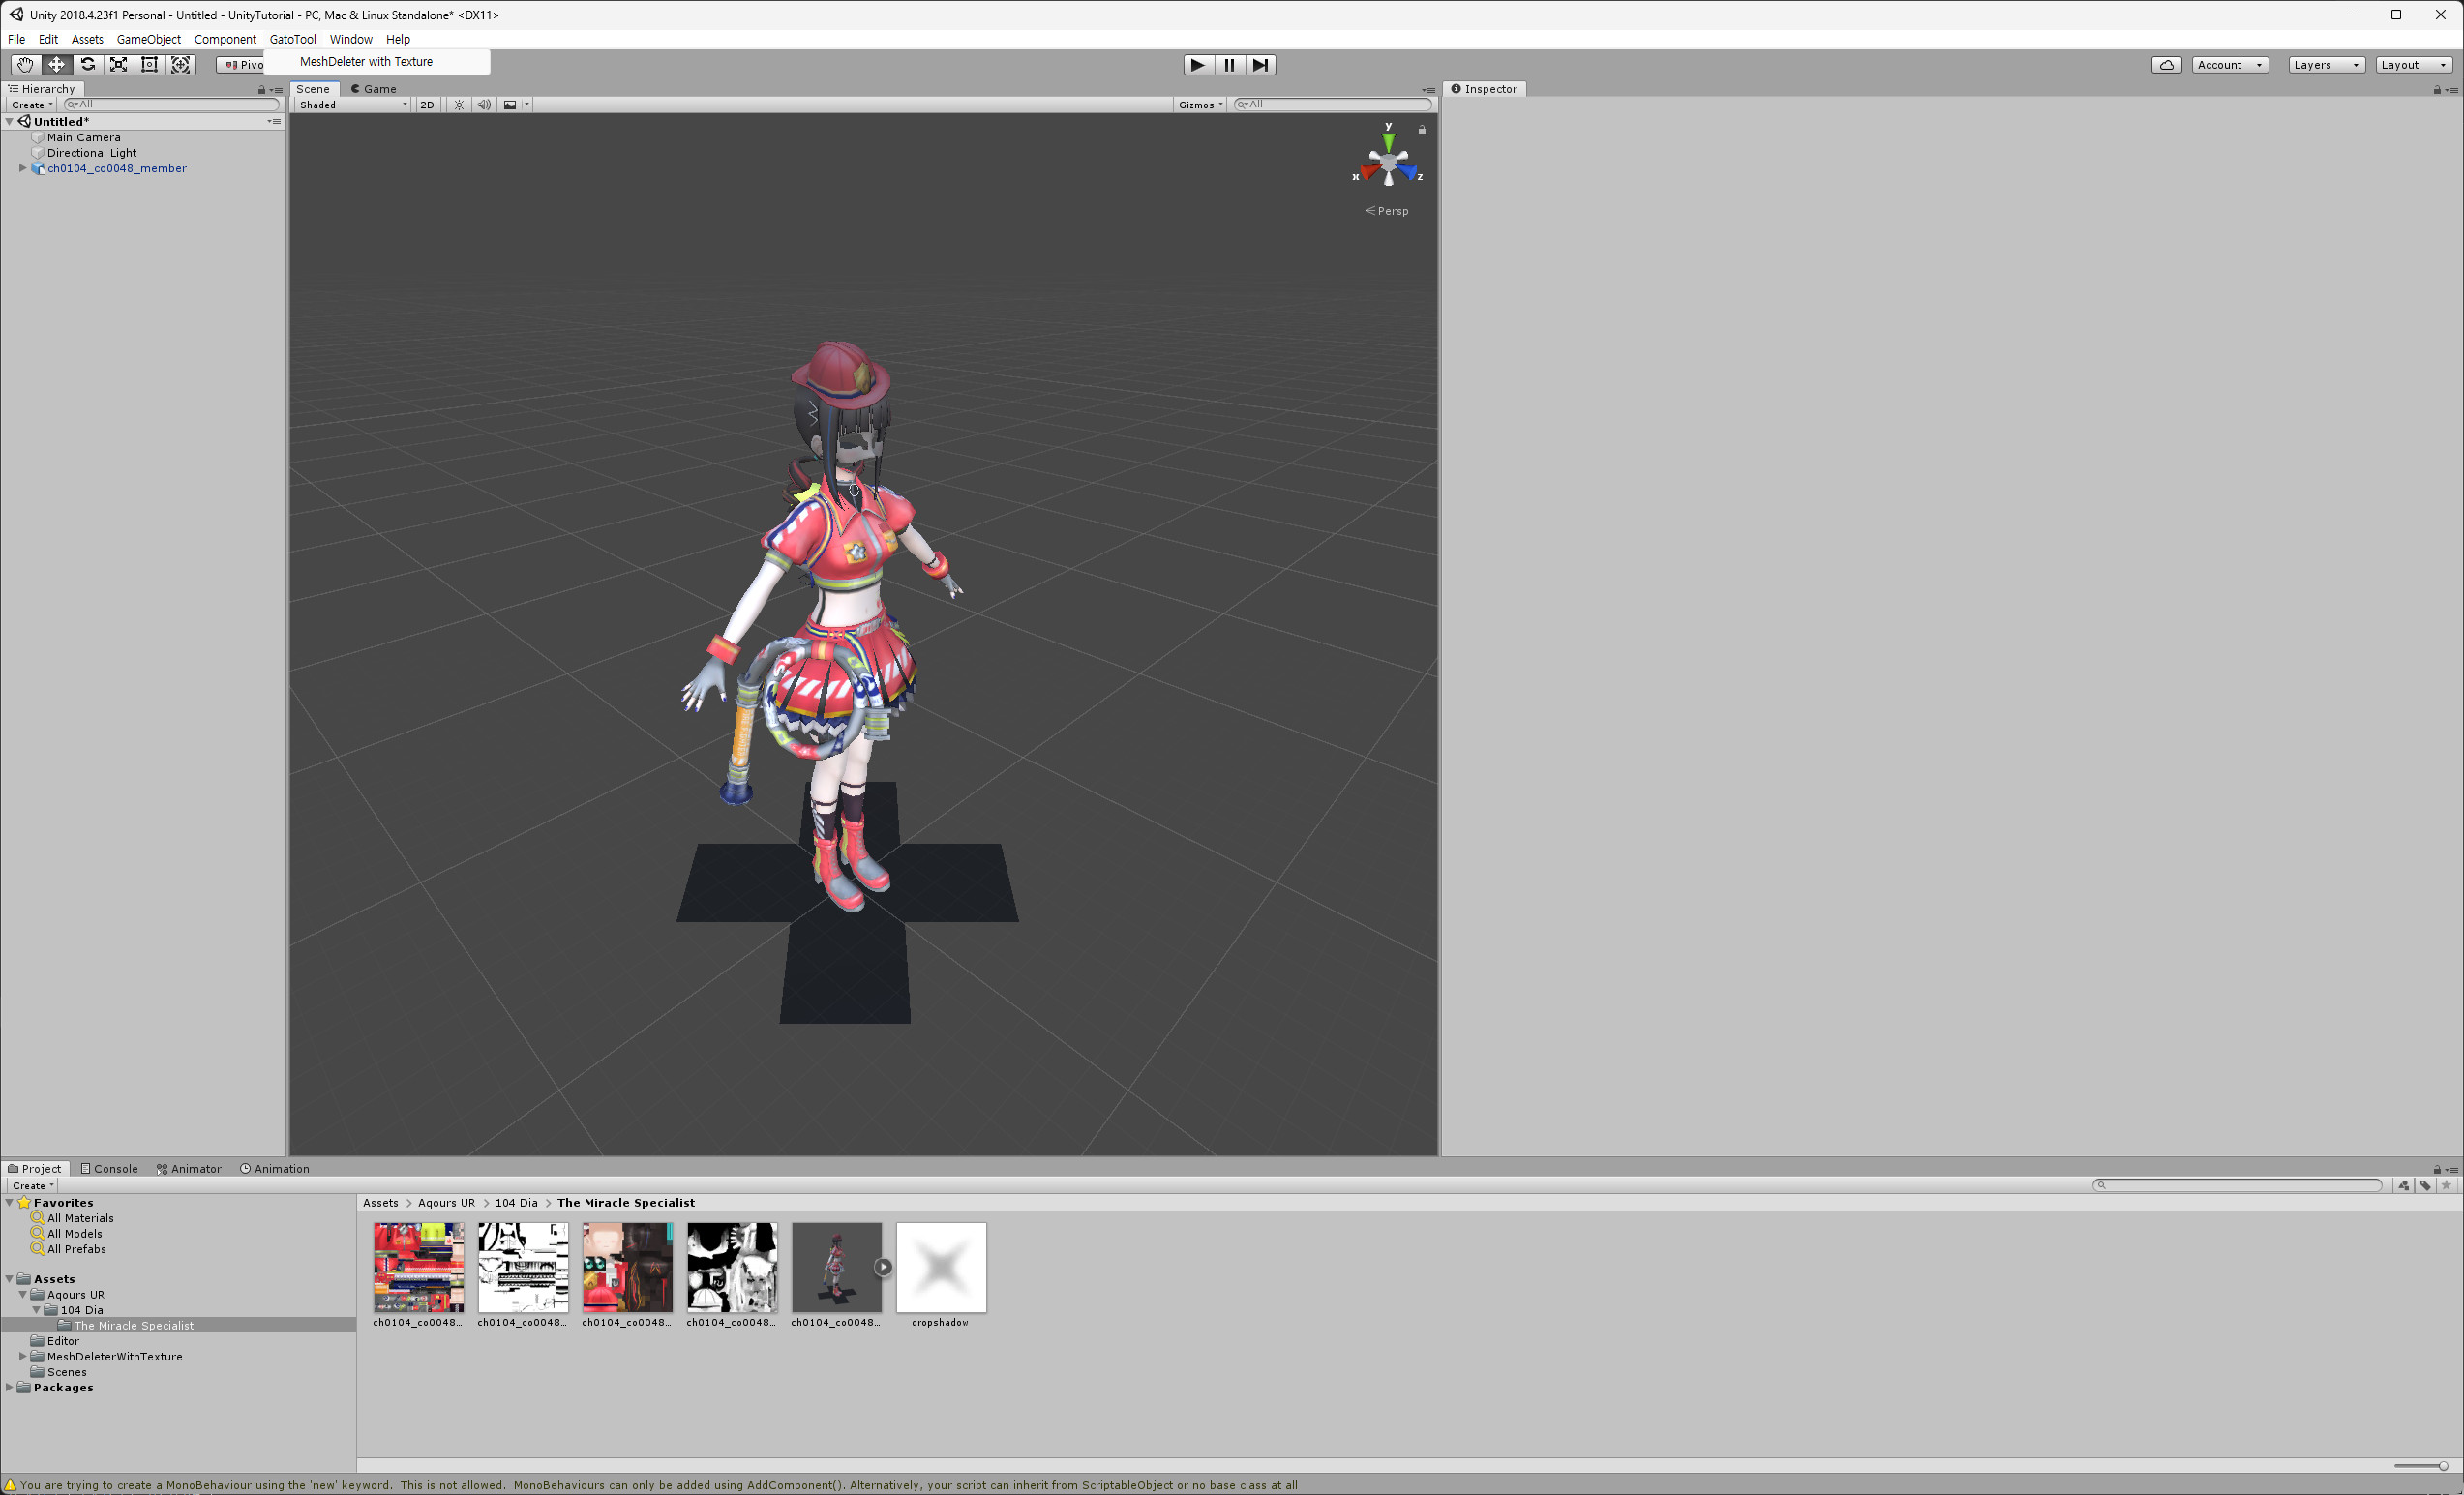Open the Layout selector

tap(2411, 64)
